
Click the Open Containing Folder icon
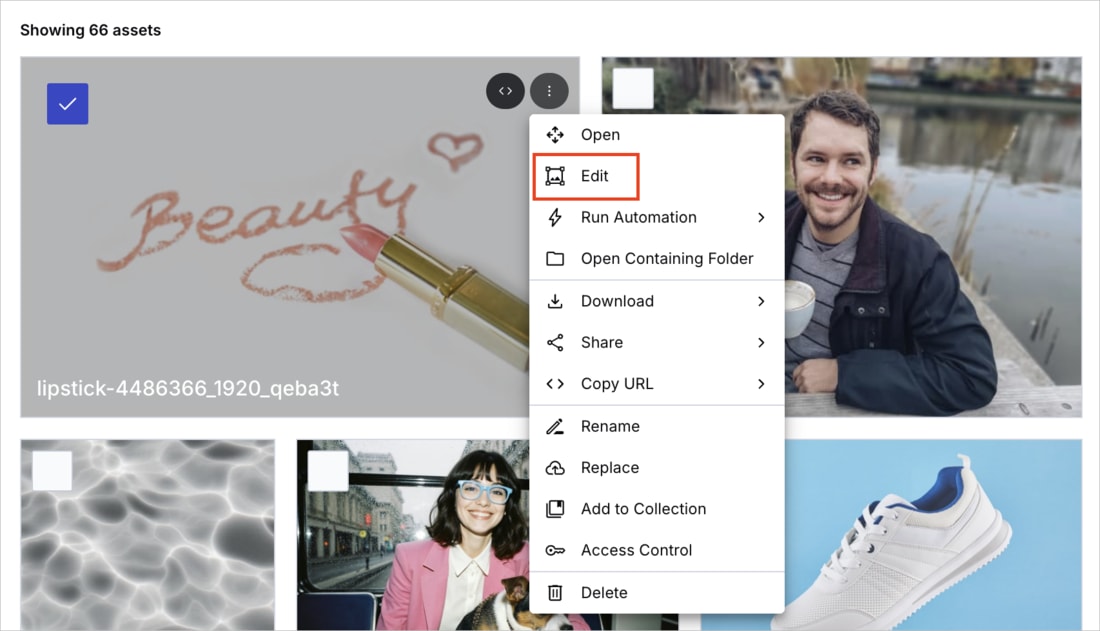555,259
